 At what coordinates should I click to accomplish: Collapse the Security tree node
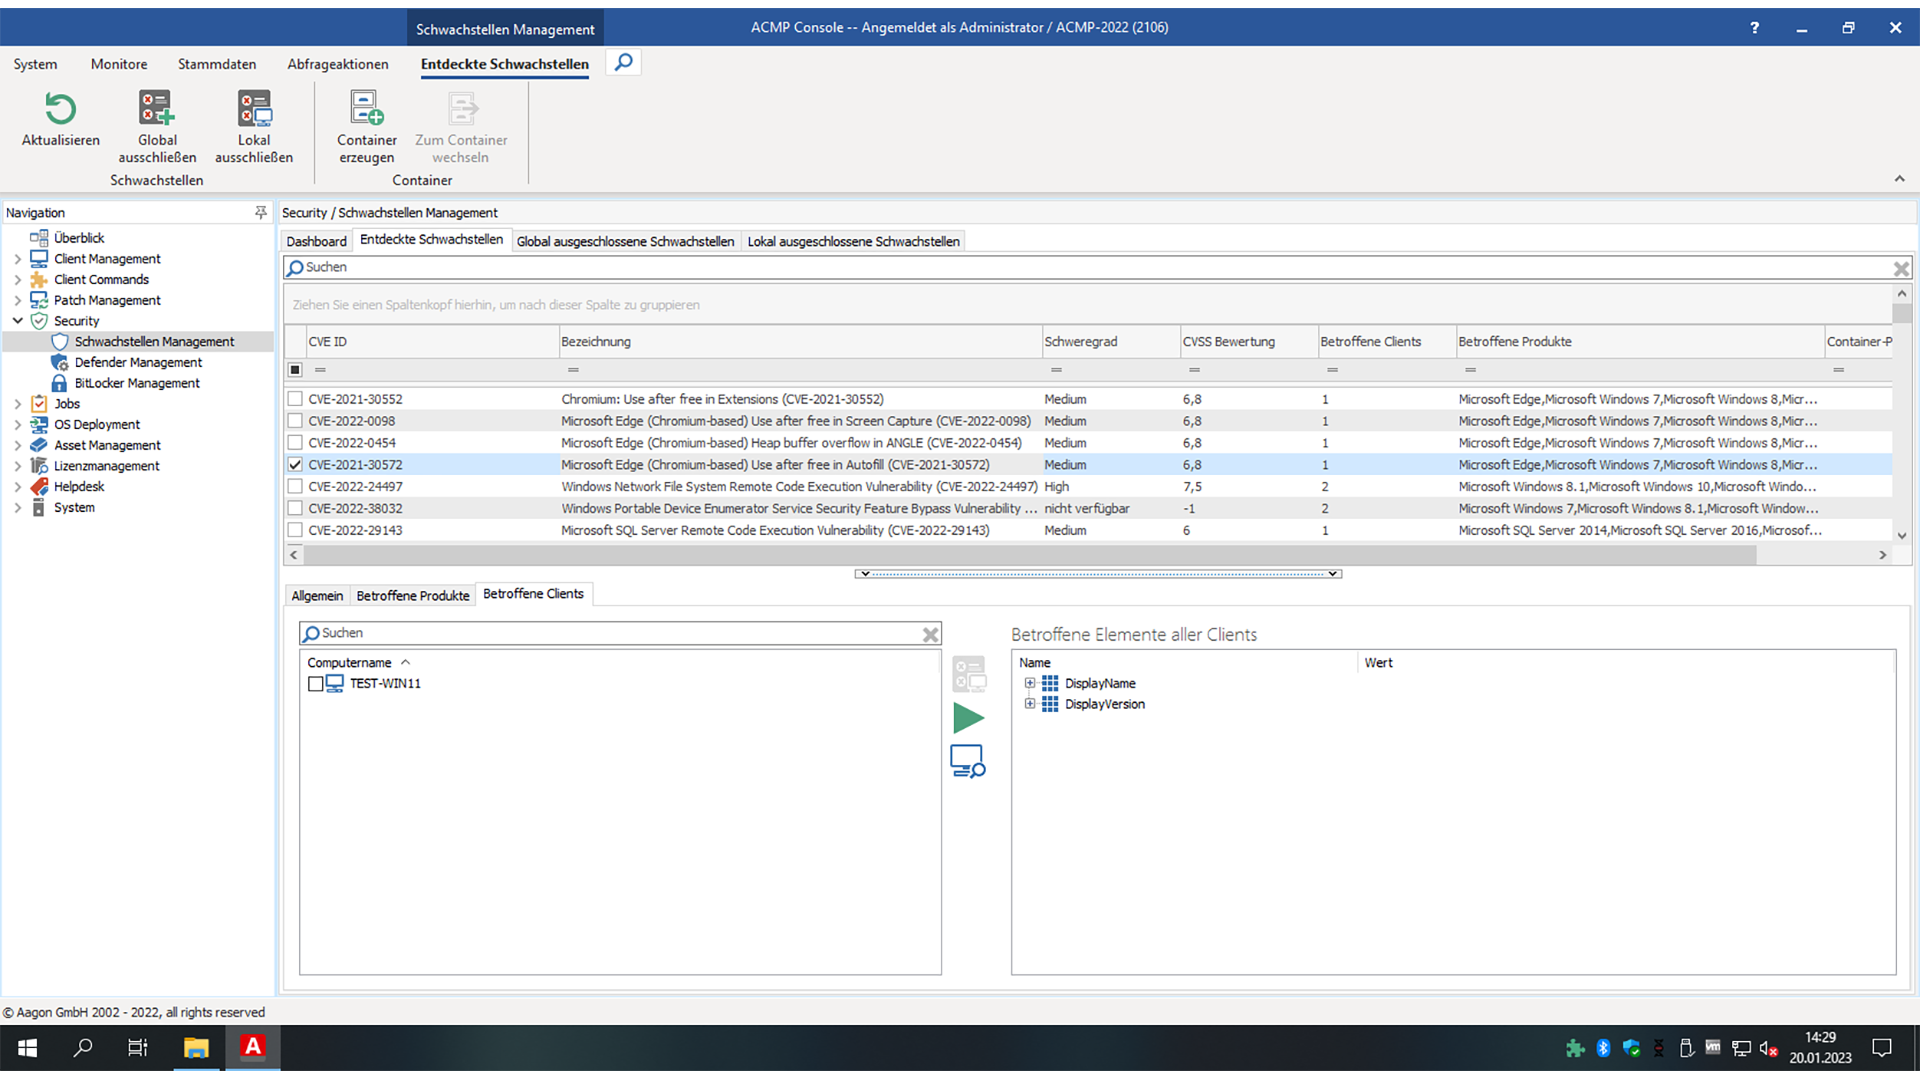(17, 321)
